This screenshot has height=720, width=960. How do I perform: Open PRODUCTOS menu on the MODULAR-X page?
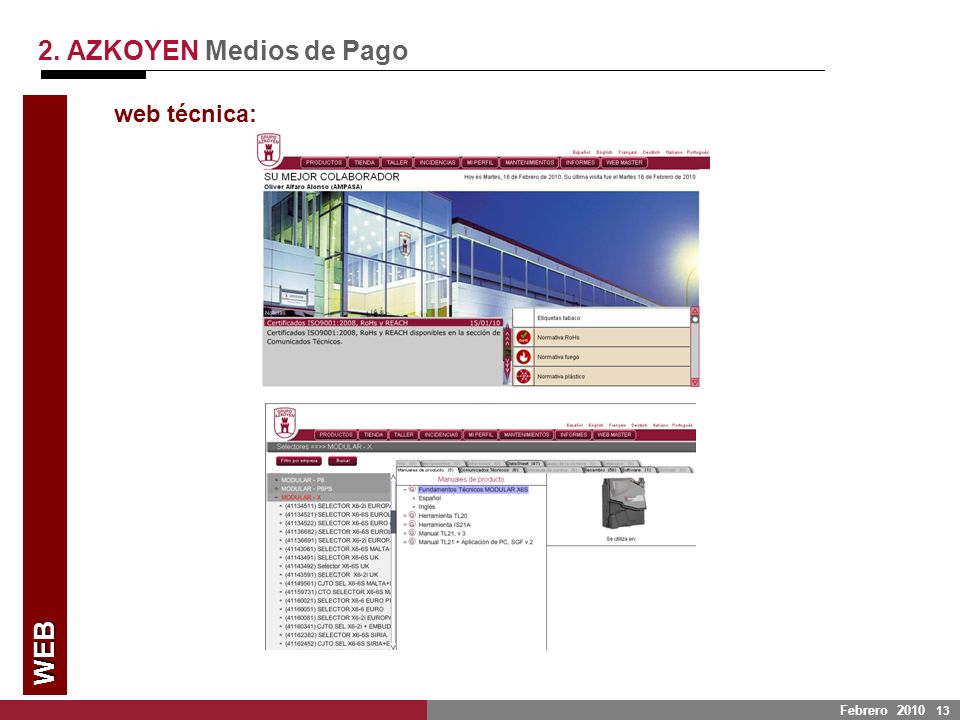point(336,435)
